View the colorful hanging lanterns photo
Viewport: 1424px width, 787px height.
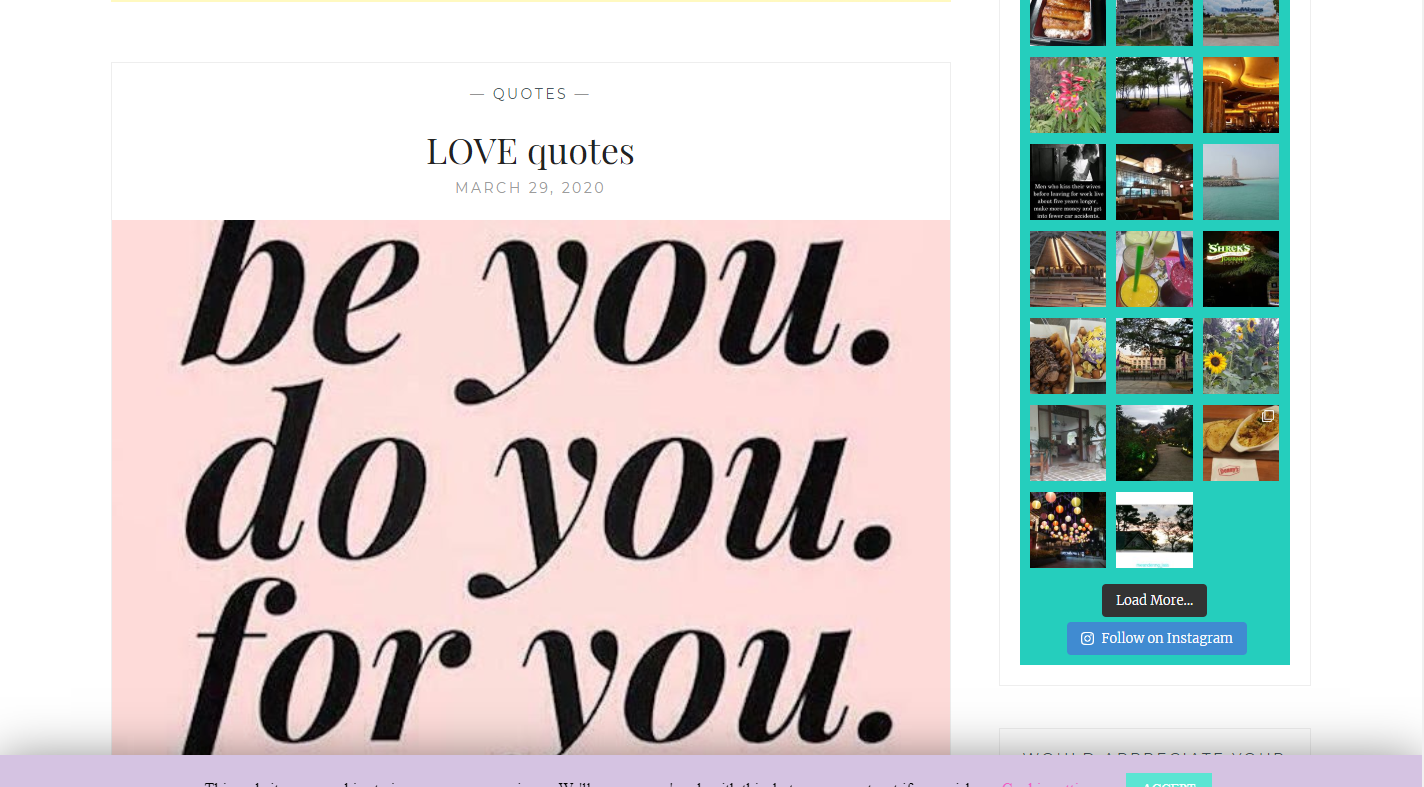coord(1067,530)
